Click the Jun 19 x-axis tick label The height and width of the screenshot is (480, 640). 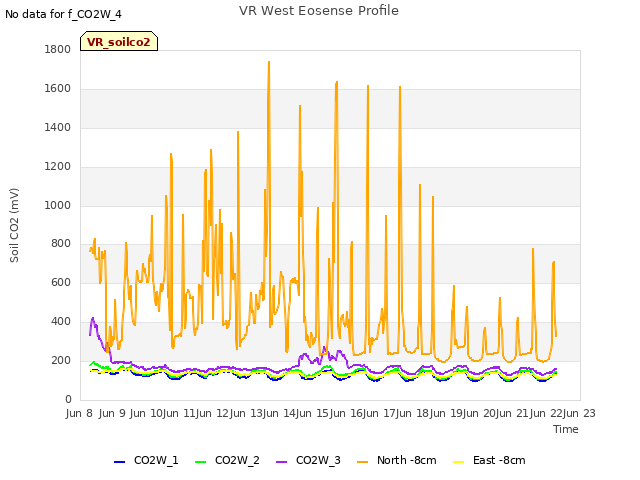pos(448,413)
